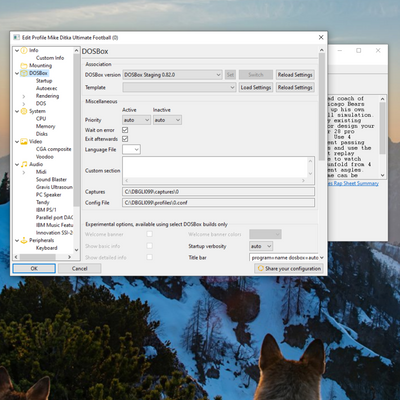This screenshot has height=400, width=400.
Task: Click Reload Settings beside DOSBox version
Action: coord(295,75)
